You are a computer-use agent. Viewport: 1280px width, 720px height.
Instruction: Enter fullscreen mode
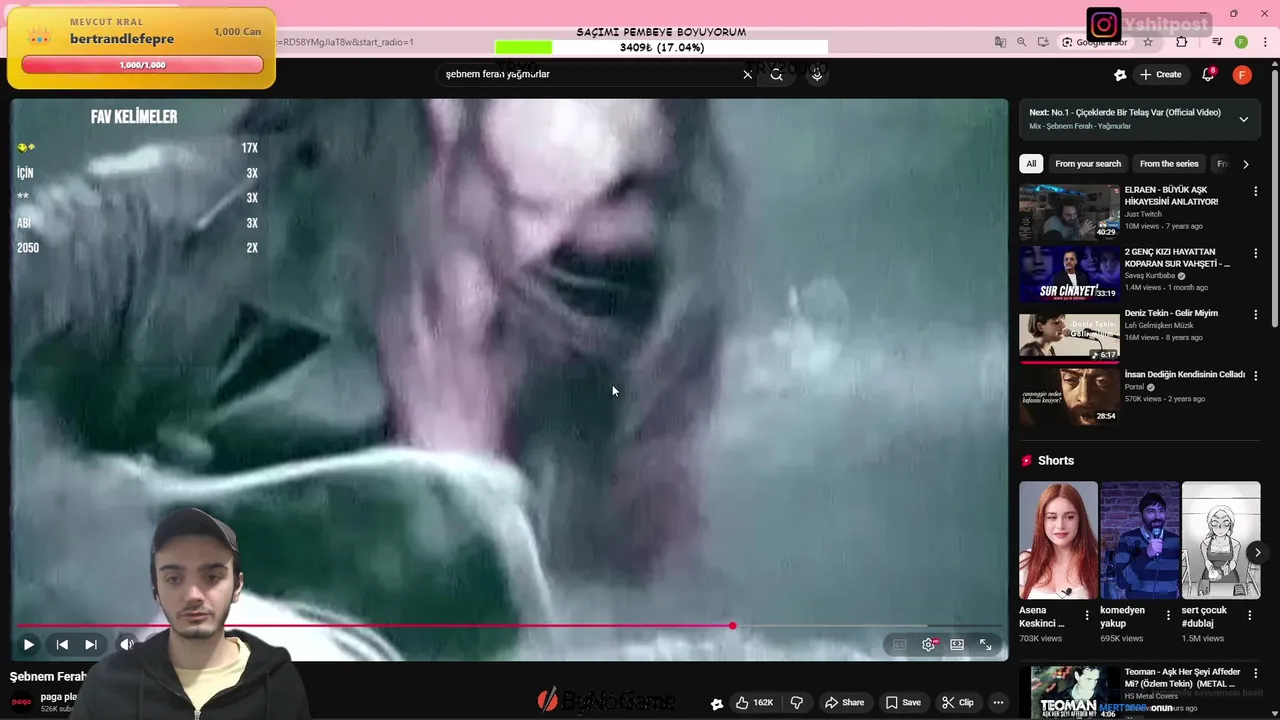point(986,645)
